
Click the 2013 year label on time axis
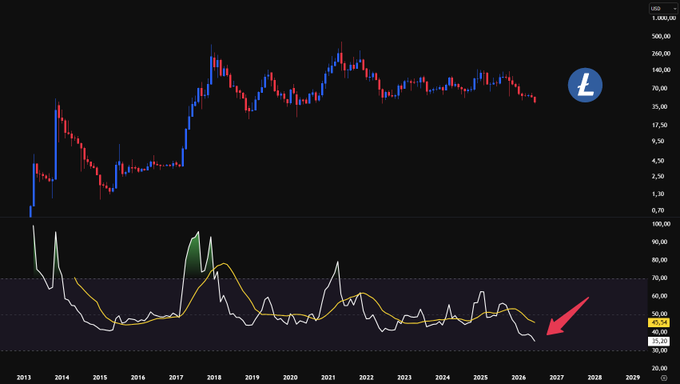[x=24, y=377]
